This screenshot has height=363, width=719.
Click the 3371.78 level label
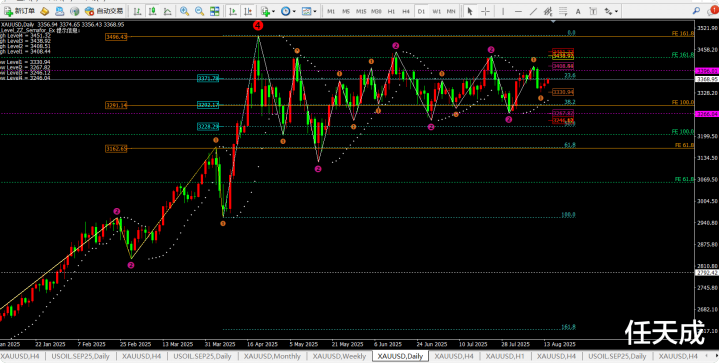pos(208,79)
